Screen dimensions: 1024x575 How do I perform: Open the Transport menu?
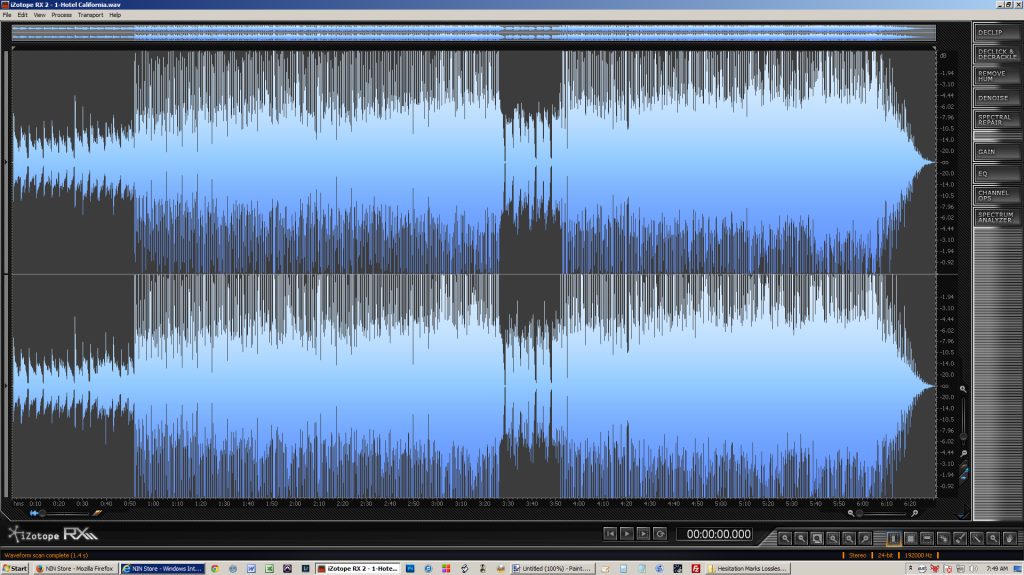[90, 14]
